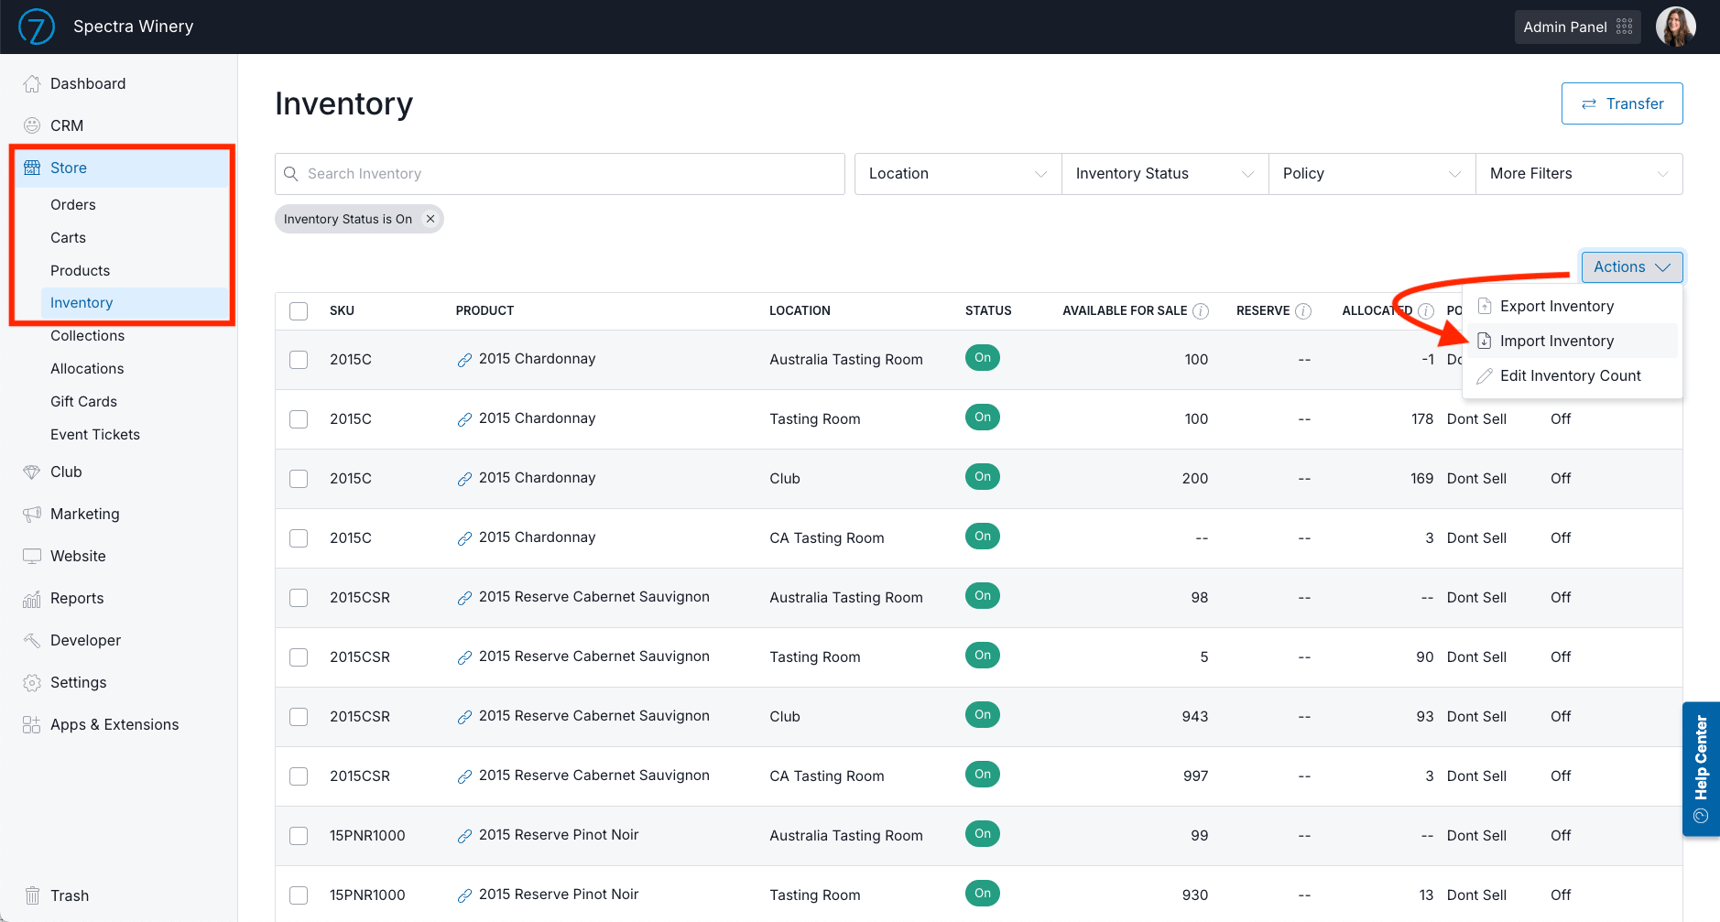Viewport: 1720px width, 922px height.
Task: Select Export Inventory menu option
Action: [1556, 306]
